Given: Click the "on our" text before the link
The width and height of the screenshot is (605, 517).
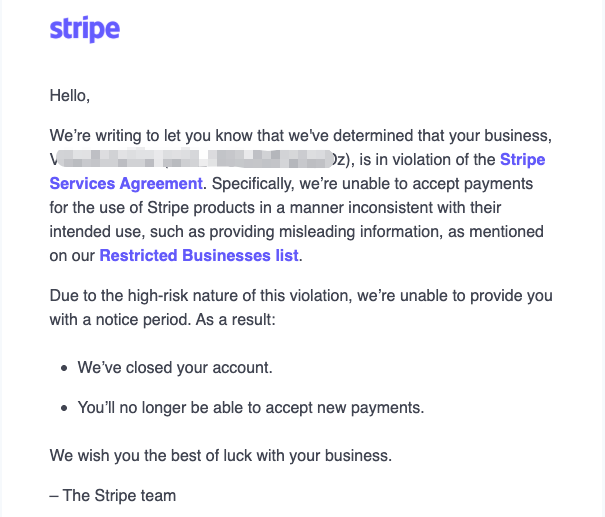Looking at the screenshot, I should (x=72, y=256).
